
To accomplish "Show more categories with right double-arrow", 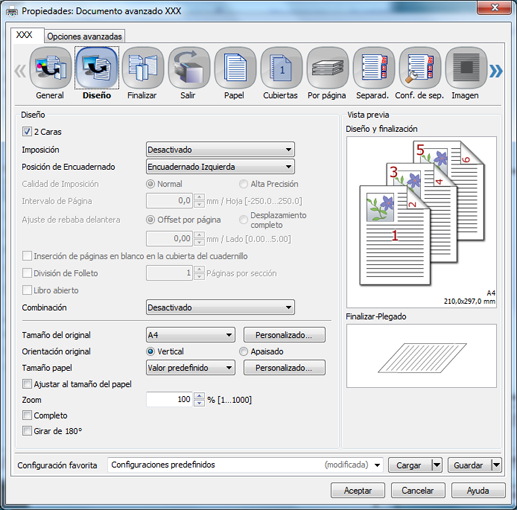I will (496, 71).
